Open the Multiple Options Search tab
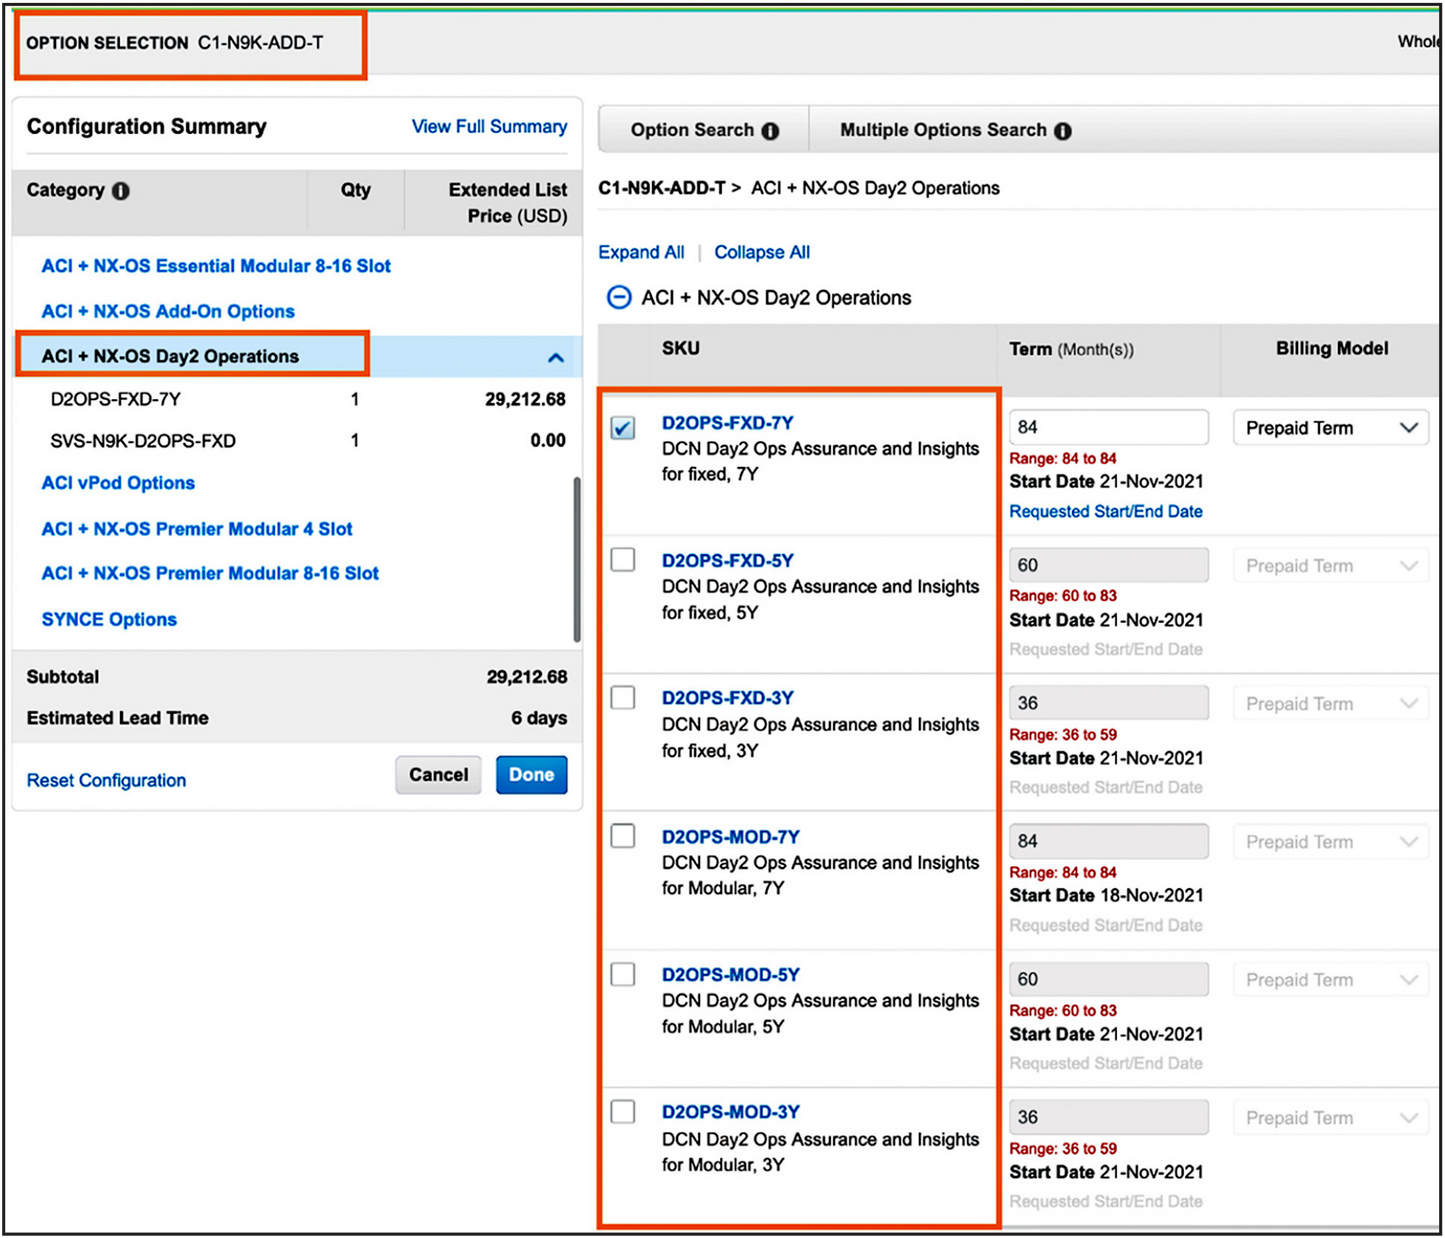The width and height of the screenshot is (1445, 1238). click(x=954, y=130)
